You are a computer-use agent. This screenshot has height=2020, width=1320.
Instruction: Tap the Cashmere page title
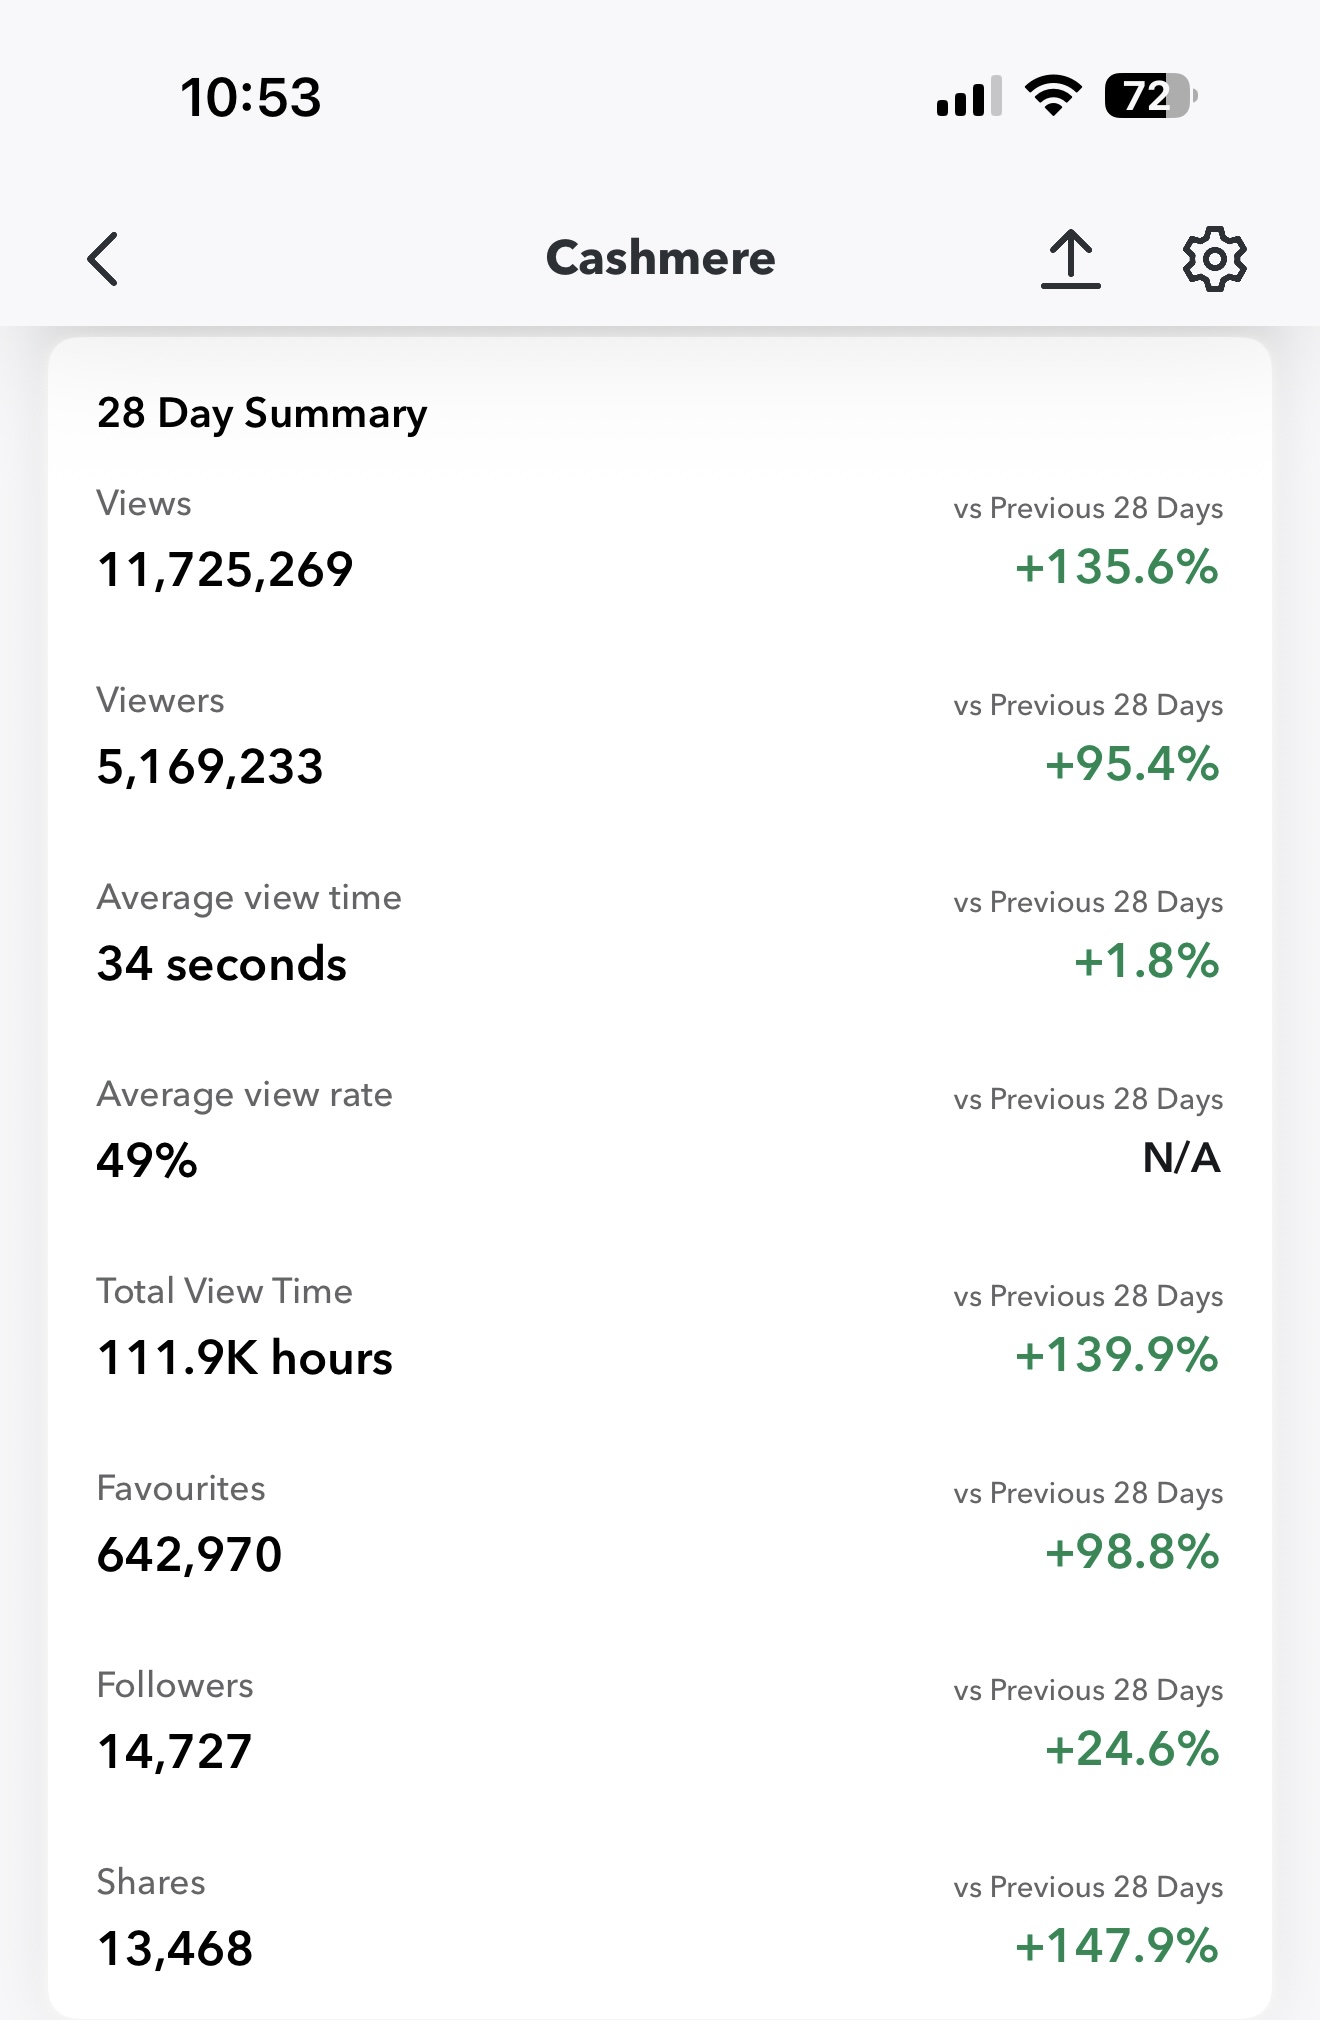(660, 258)
